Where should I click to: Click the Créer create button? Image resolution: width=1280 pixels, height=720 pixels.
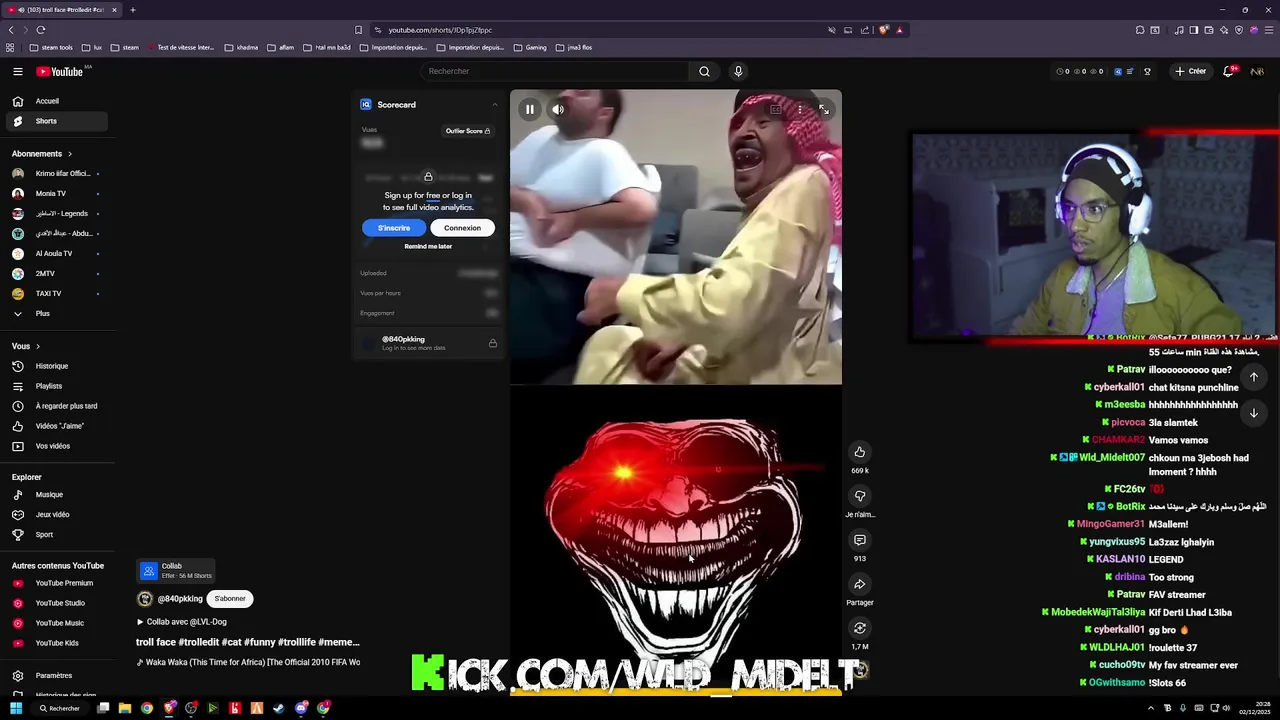(x=1191, y=71)
